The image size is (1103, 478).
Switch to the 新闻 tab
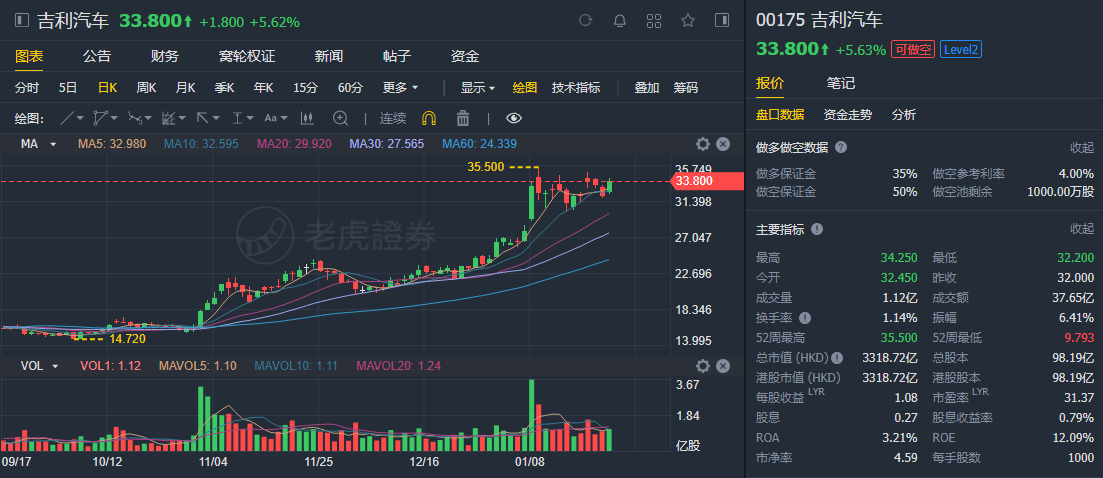pos(329,56)
